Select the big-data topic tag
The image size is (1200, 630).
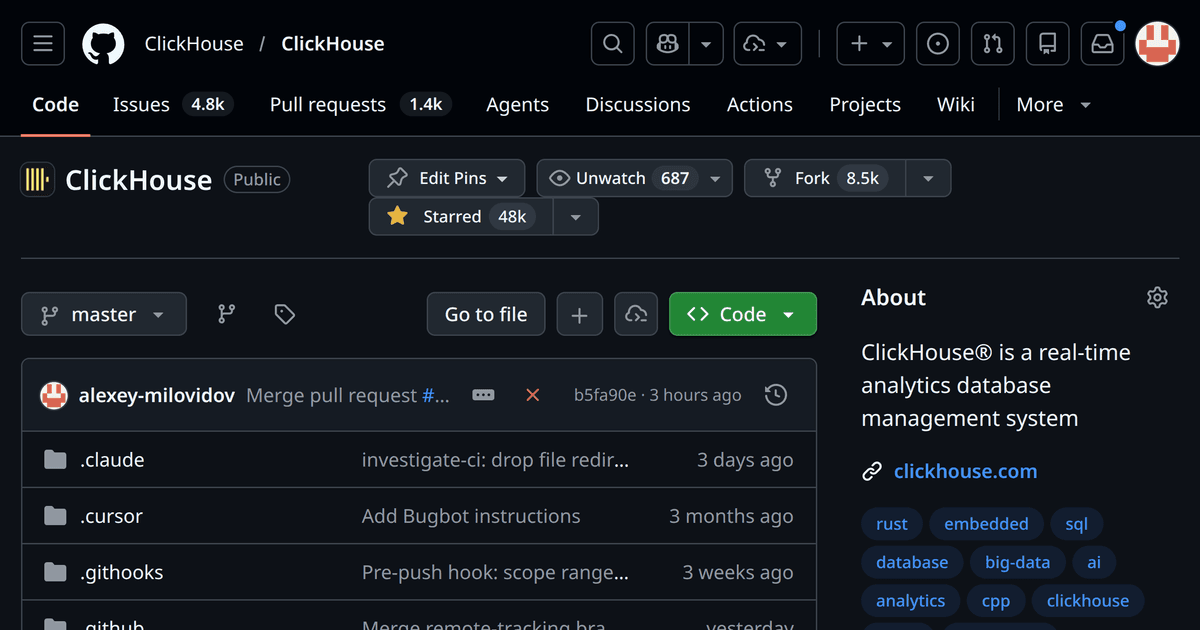(x=1018, y=562)
